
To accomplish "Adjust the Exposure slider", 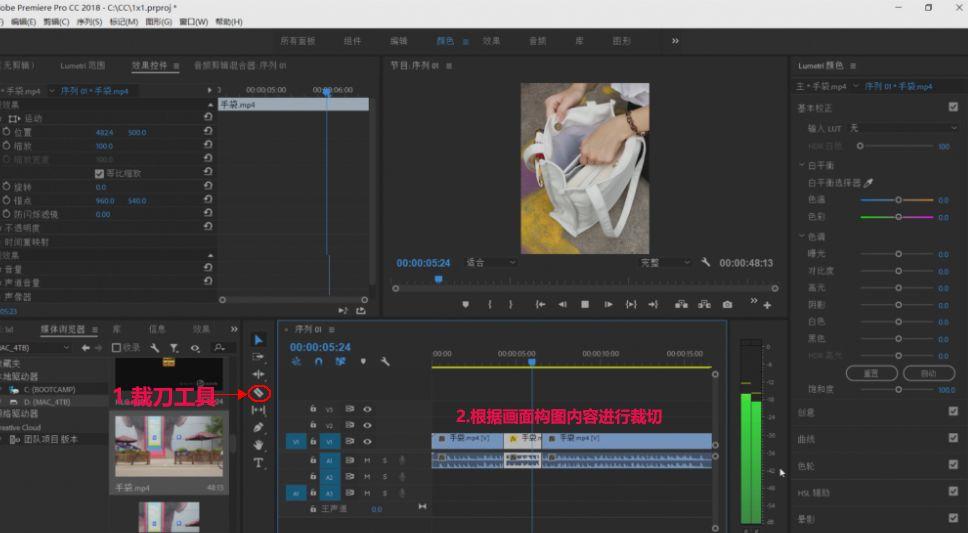I will click(x=898, y=254).
